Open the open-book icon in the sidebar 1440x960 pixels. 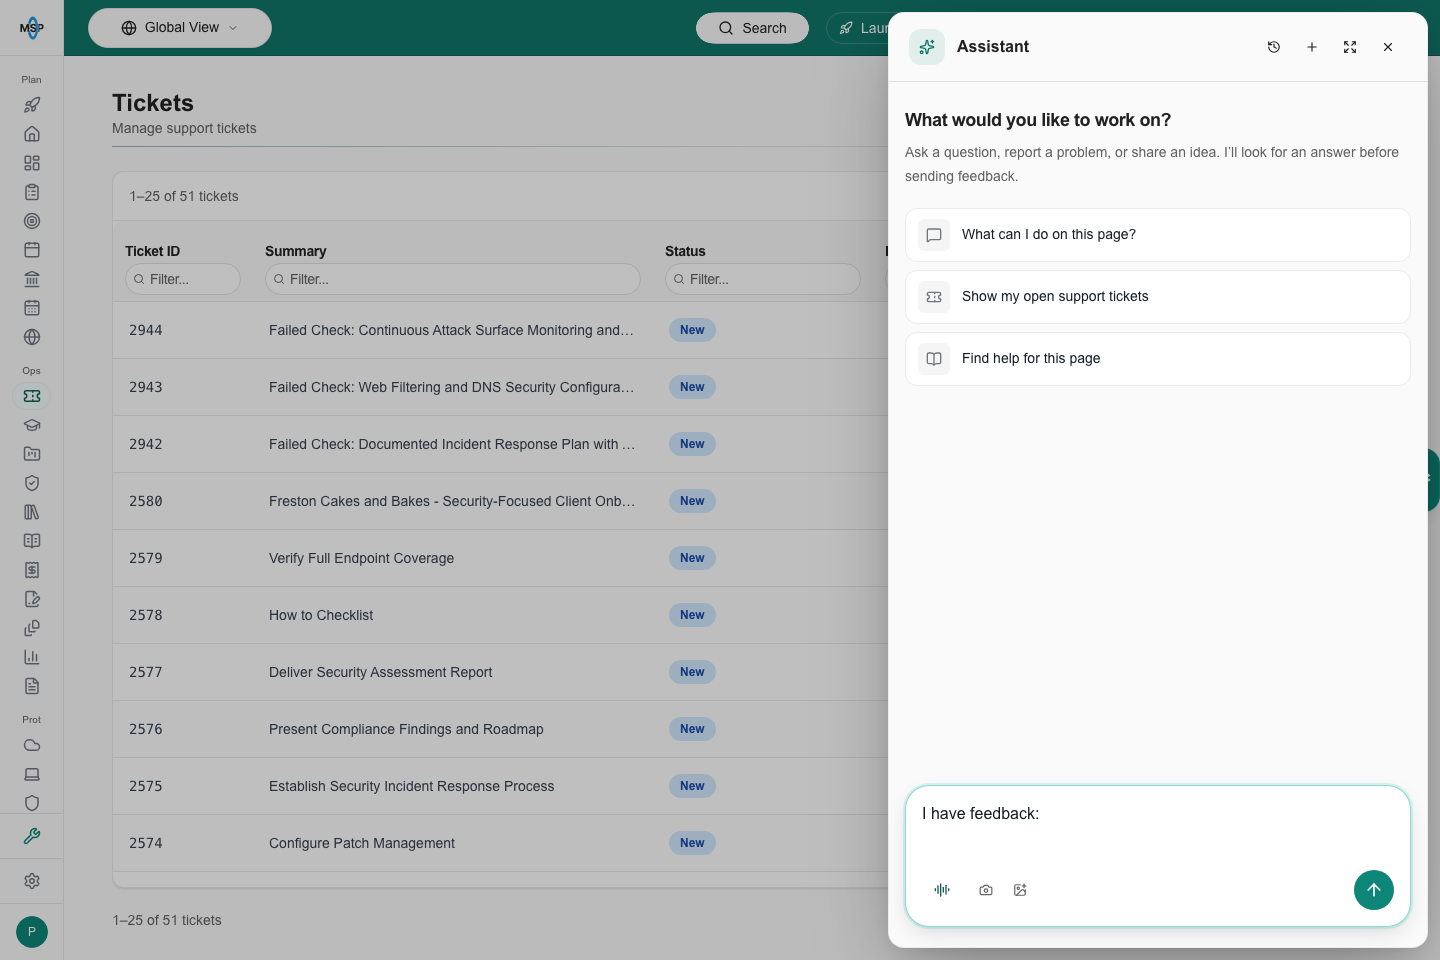point(32,541)
